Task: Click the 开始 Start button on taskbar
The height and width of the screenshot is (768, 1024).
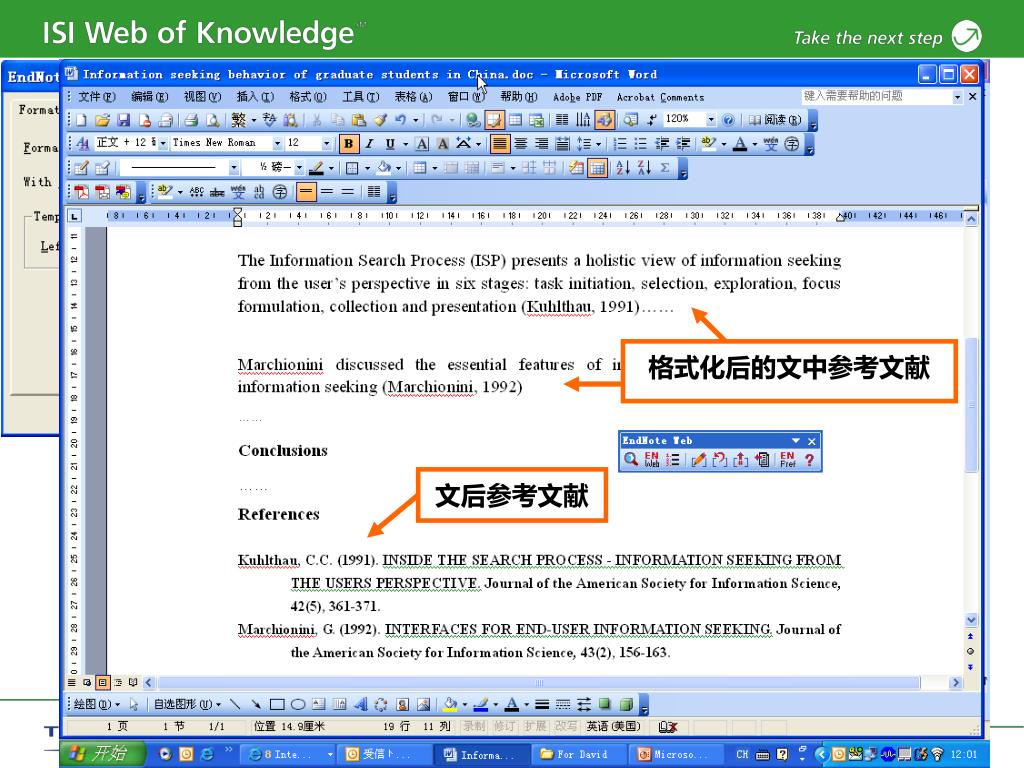Action: pos(103,754)
